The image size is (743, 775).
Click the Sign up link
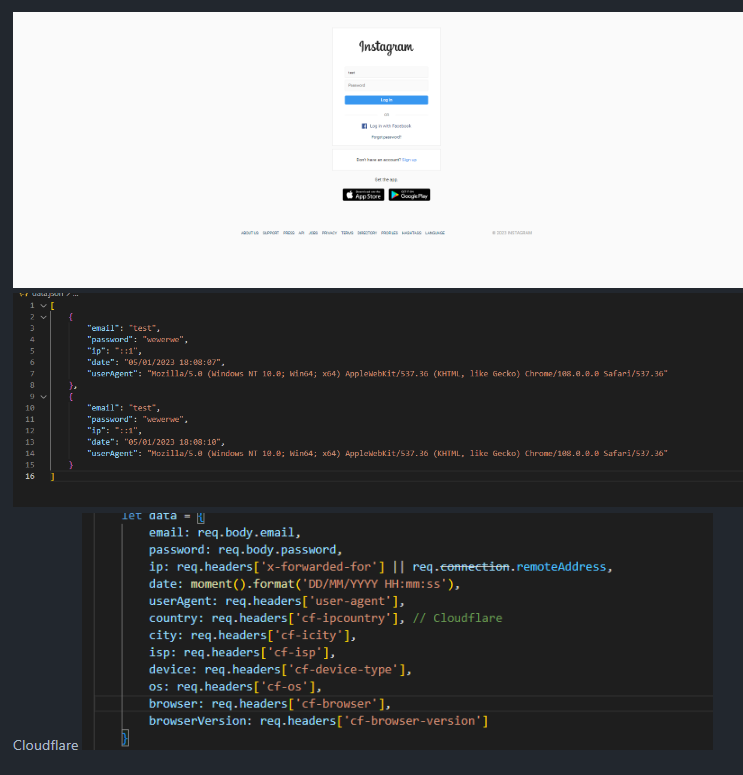point(409,160)
